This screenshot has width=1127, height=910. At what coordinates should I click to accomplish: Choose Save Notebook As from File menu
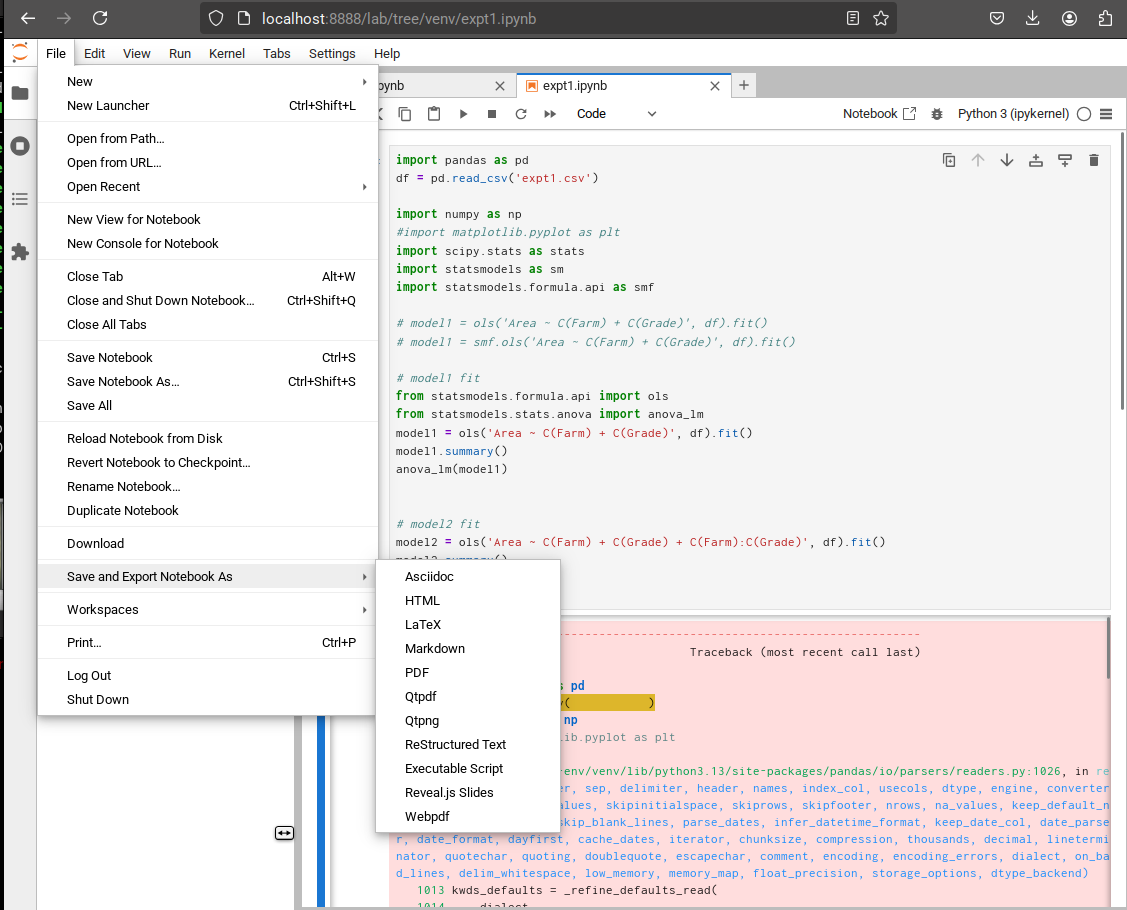207,382
